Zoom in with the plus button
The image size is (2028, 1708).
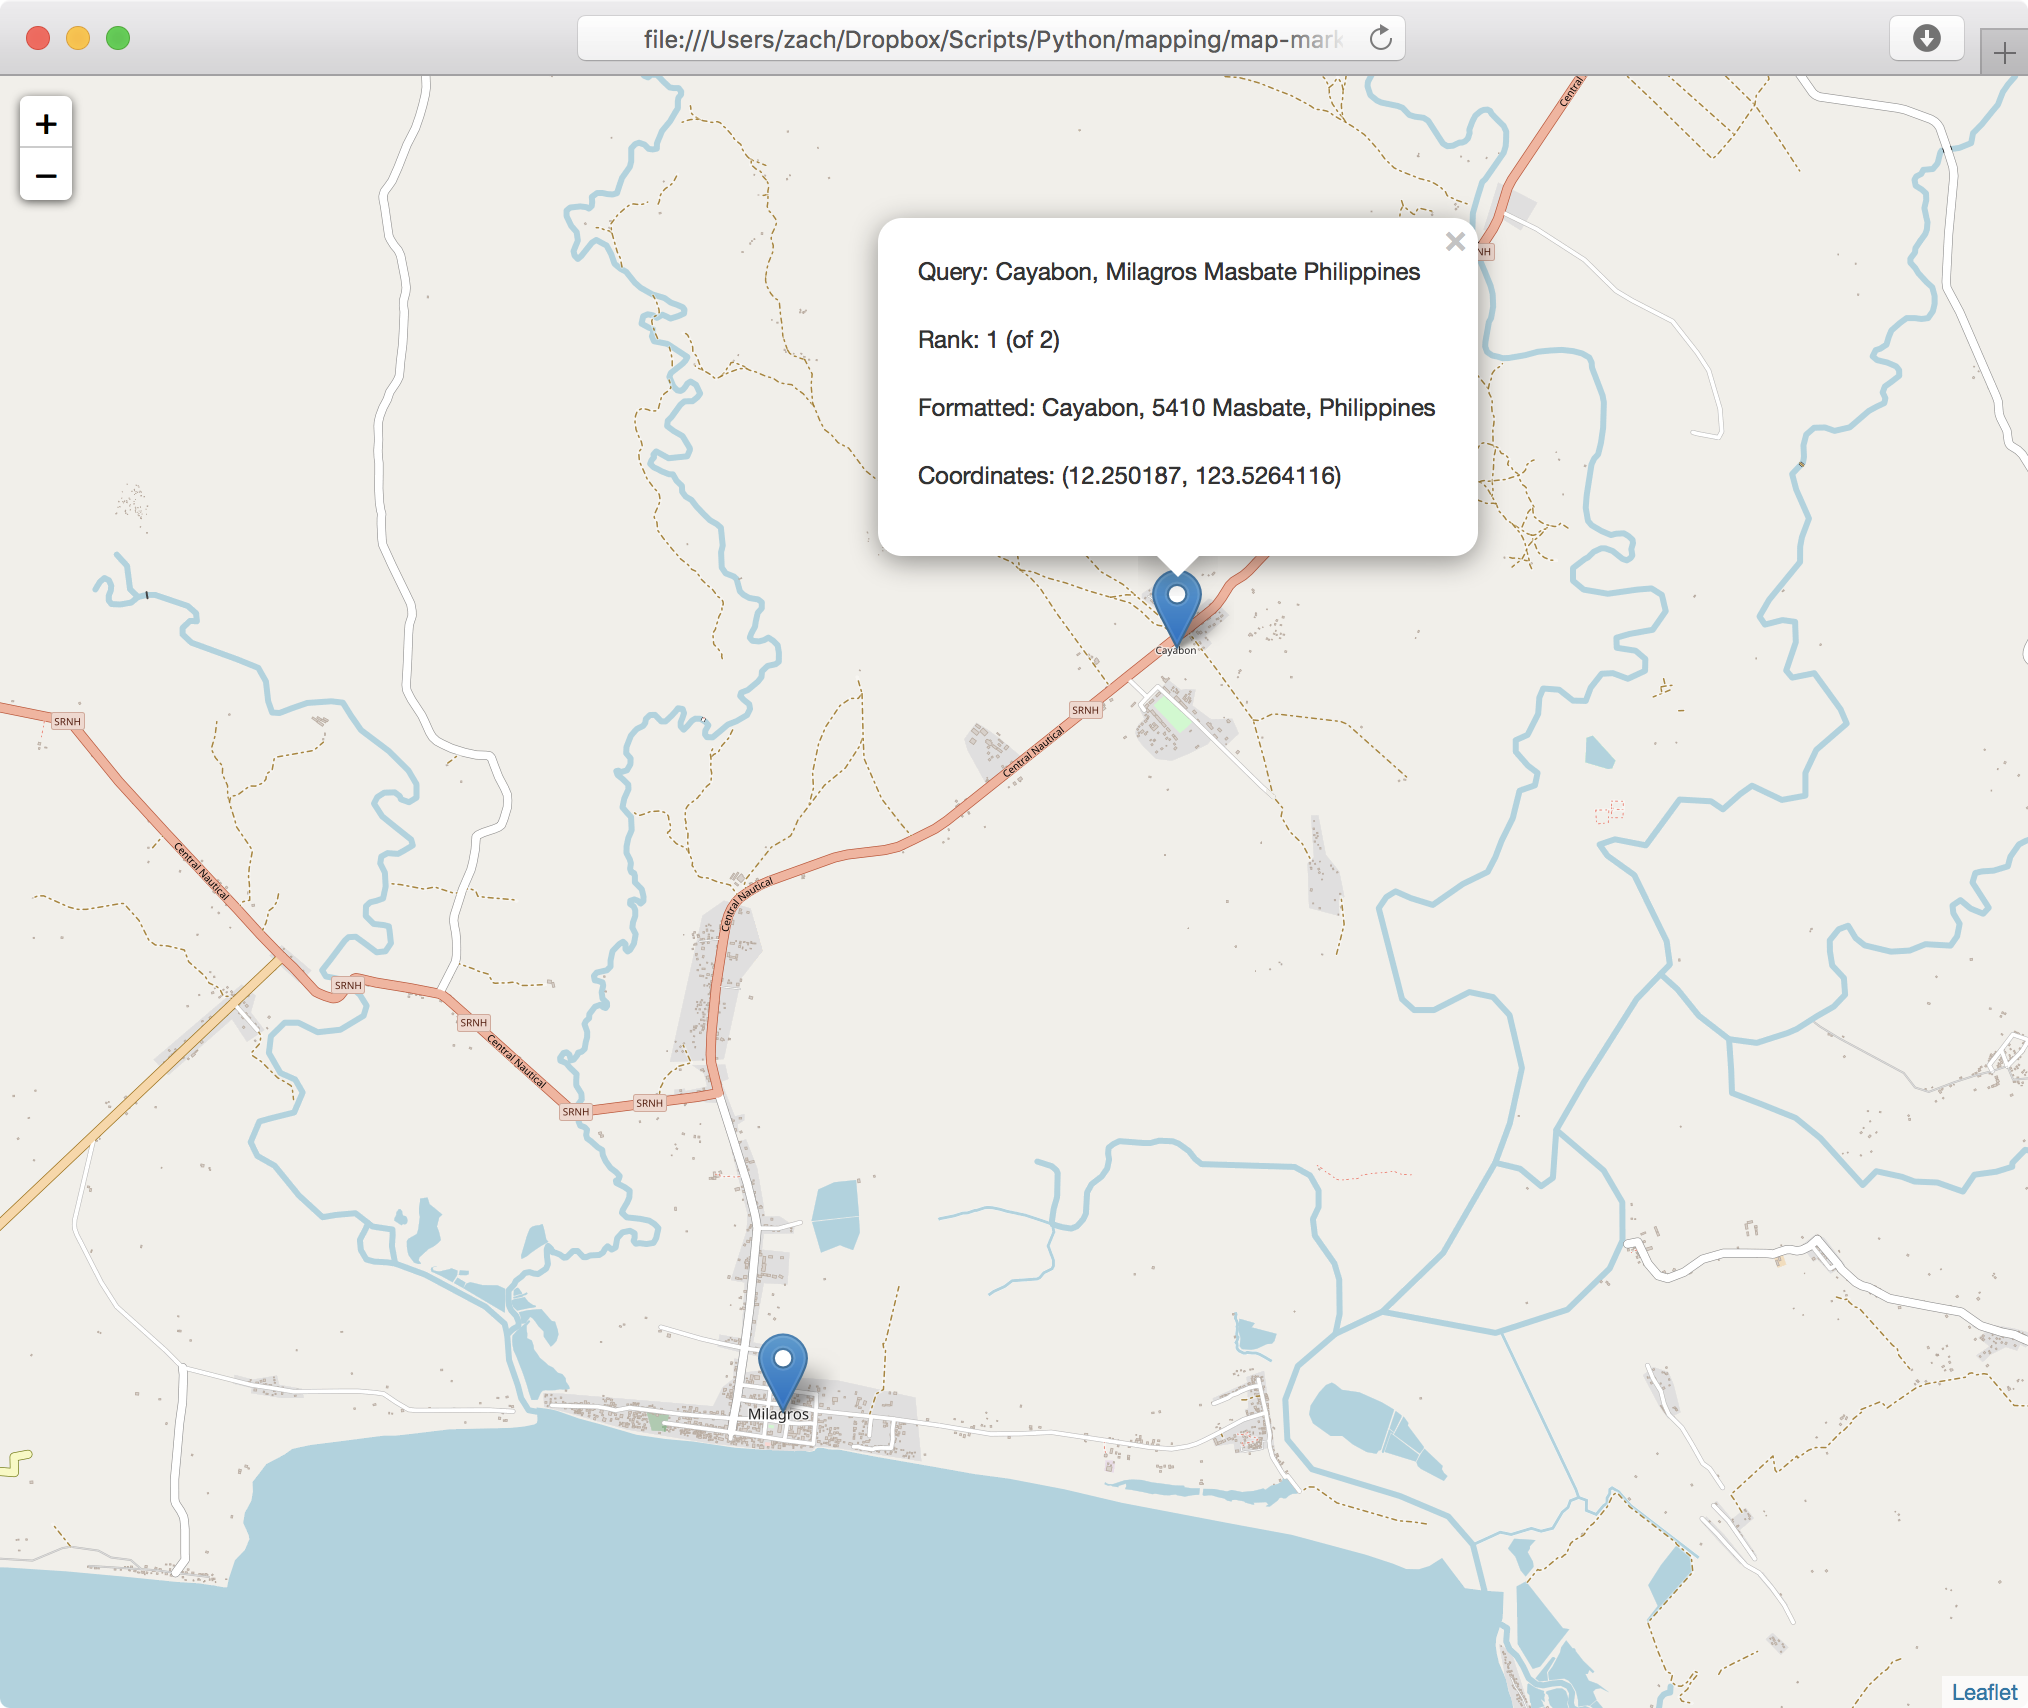click(x=46, y=123)
